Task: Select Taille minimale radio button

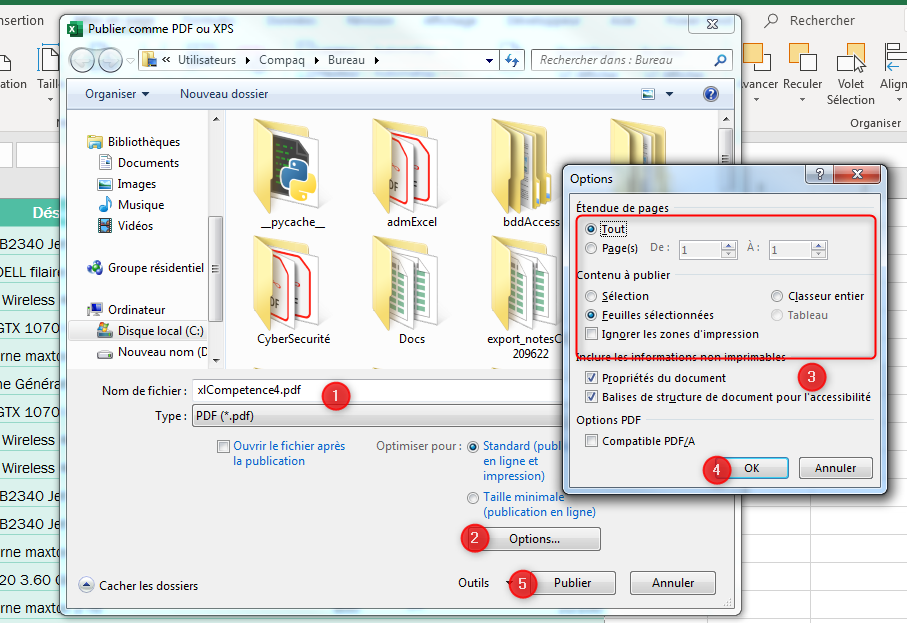Action: [473, 497]
